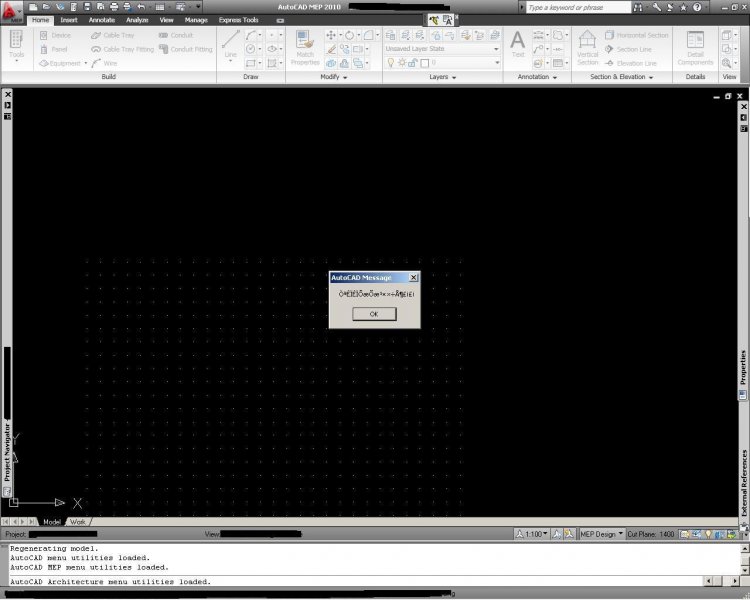This screenshot has width=750, height=600.
Task: Select the Circle draw tool
Action: click(251, 49)
